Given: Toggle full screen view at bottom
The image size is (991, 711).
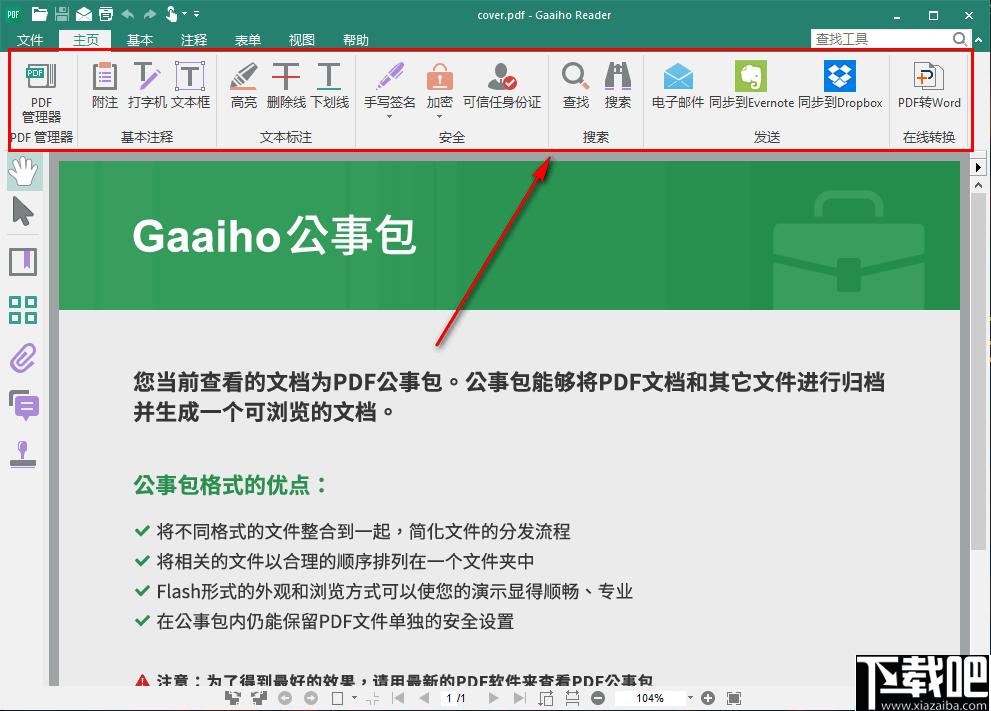Looking at the screenshot, I should point(734,698).
